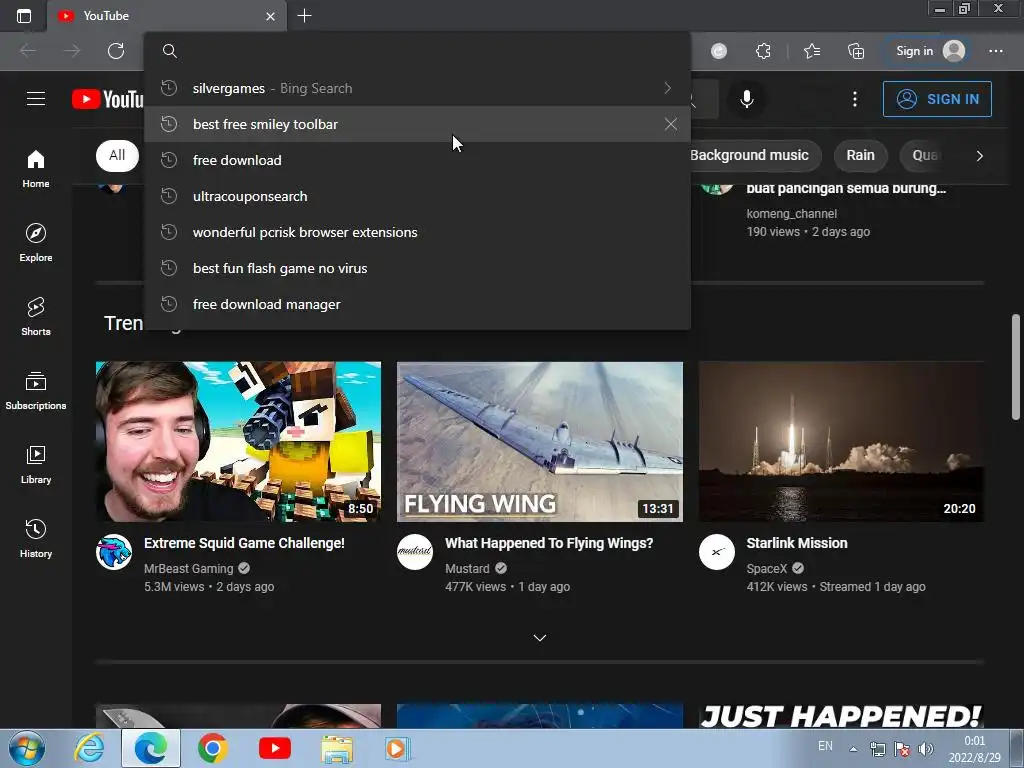Select the 'Rain' filter chip
Screen dimensions: 1024x768
click(x=860, y=155)
